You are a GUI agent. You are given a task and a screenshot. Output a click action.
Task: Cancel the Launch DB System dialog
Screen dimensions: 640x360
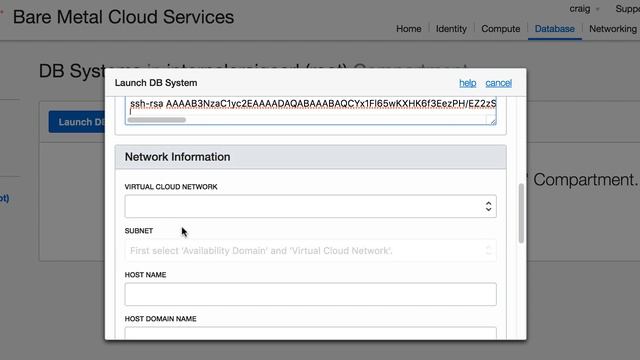[x=498, y=83]
